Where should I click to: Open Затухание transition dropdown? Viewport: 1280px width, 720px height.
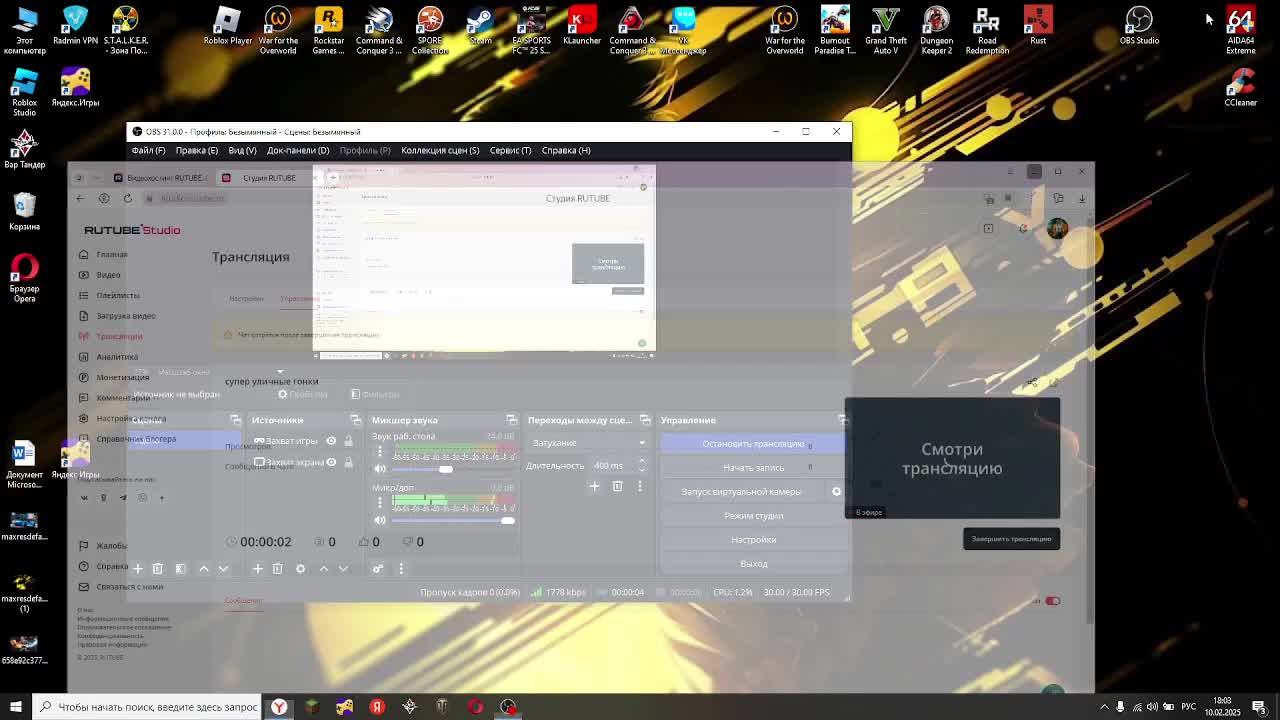coord(588,442)
